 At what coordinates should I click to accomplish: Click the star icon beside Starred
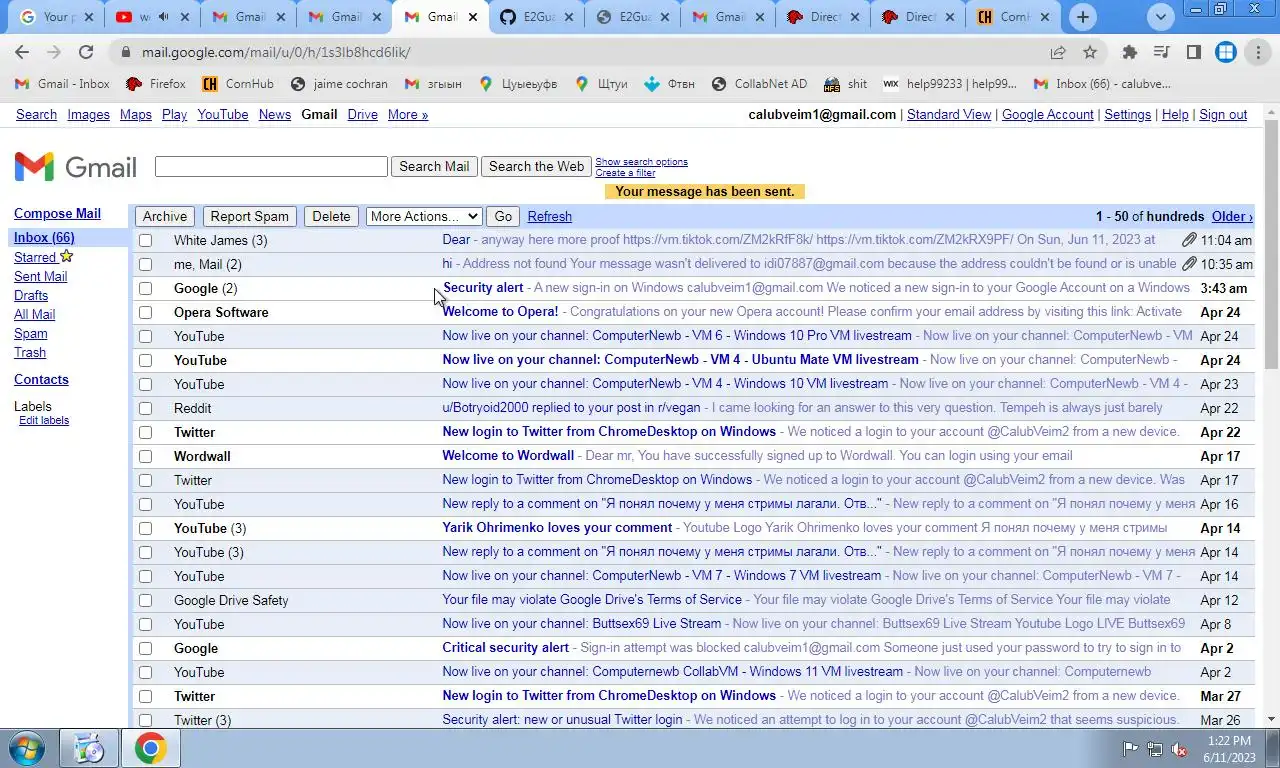point(67,257)
